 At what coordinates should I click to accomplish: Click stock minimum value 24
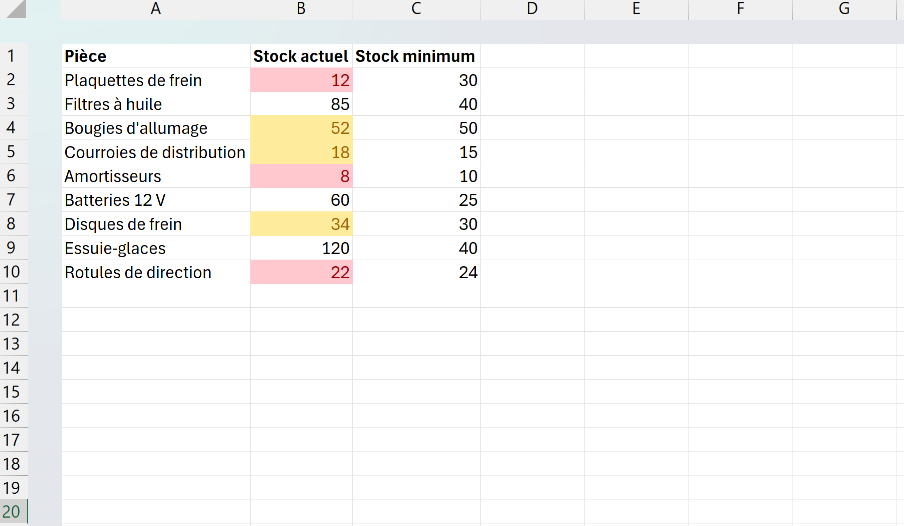[x=416, y=272]
